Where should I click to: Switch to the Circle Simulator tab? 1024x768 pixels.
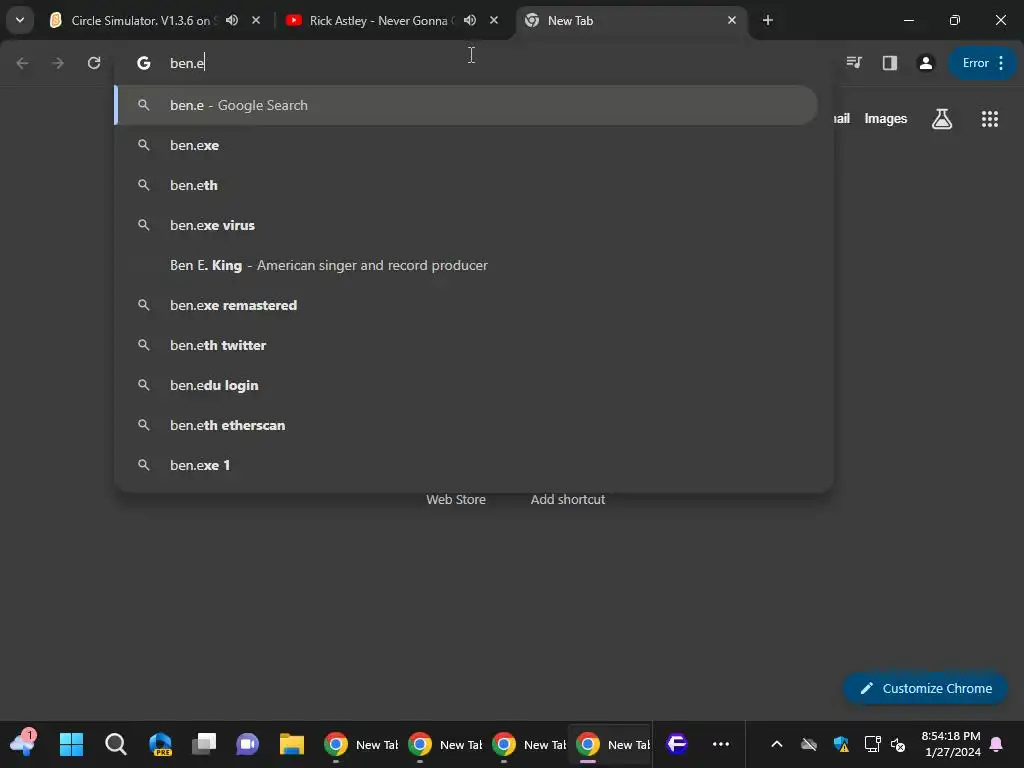(140, 20)
